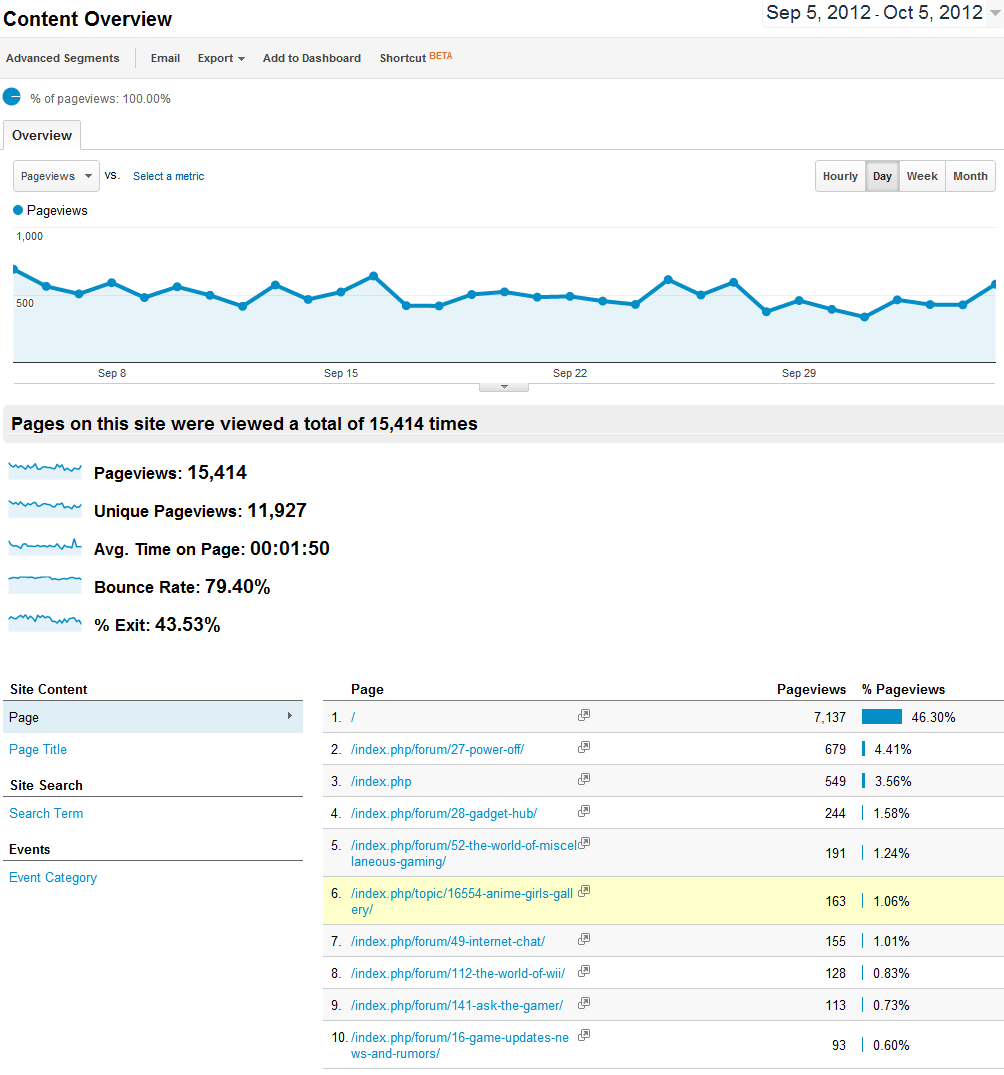Open 49-internet-chat external link icon
Screen dimensions: 1004x1075
coord(584,939)
